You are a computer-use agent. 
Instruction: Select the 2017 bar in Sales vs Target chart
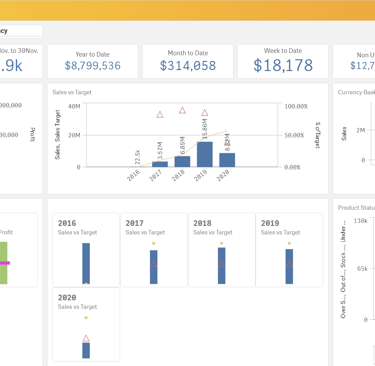[x=160, y=164]
